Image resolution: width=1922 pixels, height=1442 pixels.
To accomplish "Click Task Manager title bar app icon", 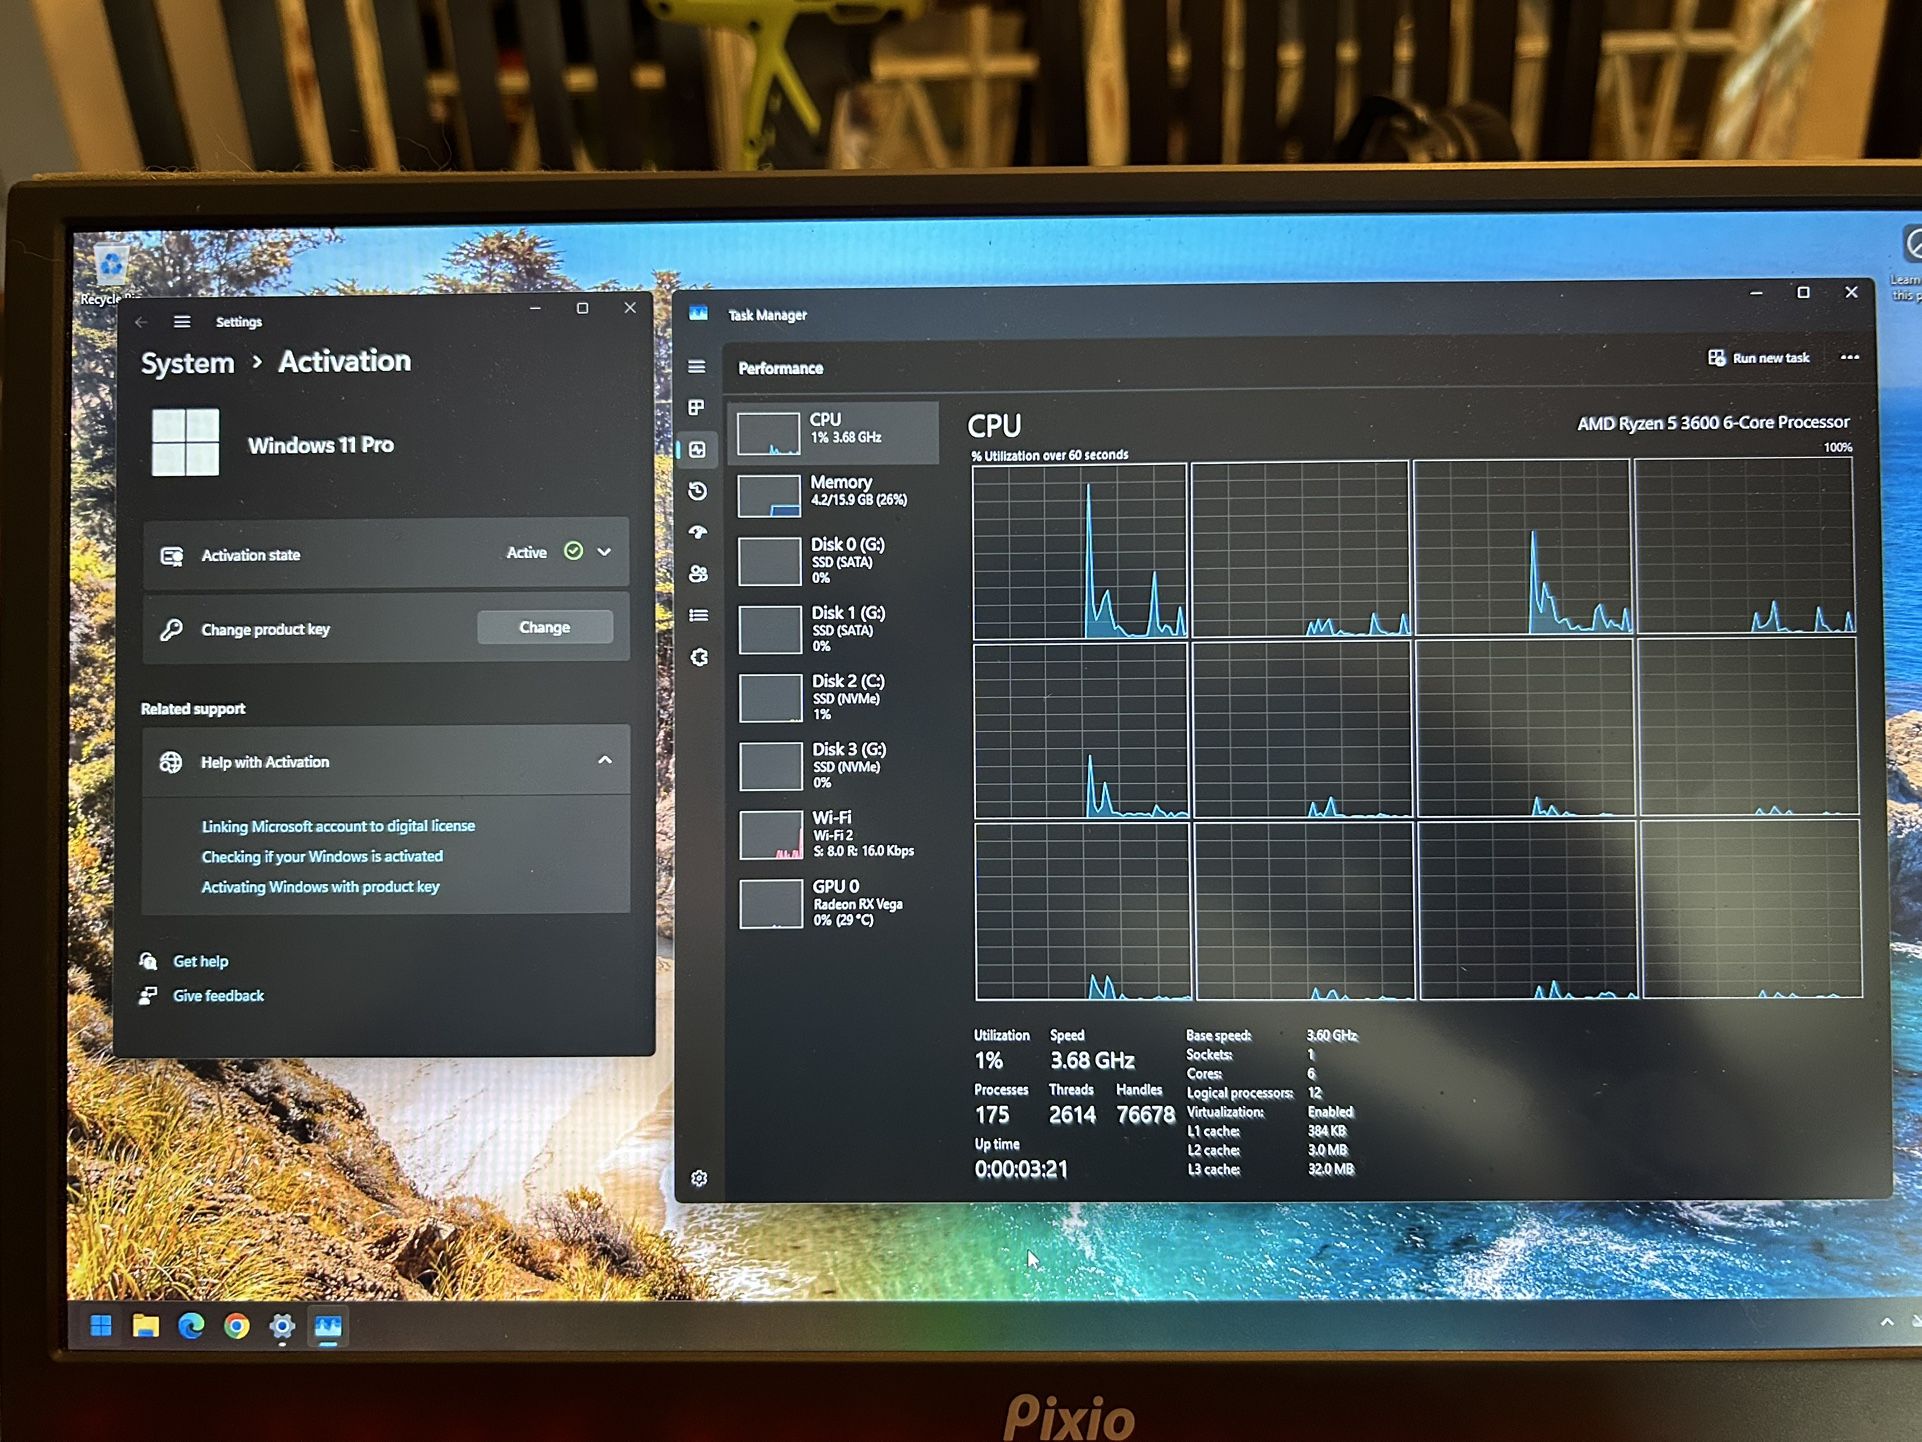I will 698,314.
